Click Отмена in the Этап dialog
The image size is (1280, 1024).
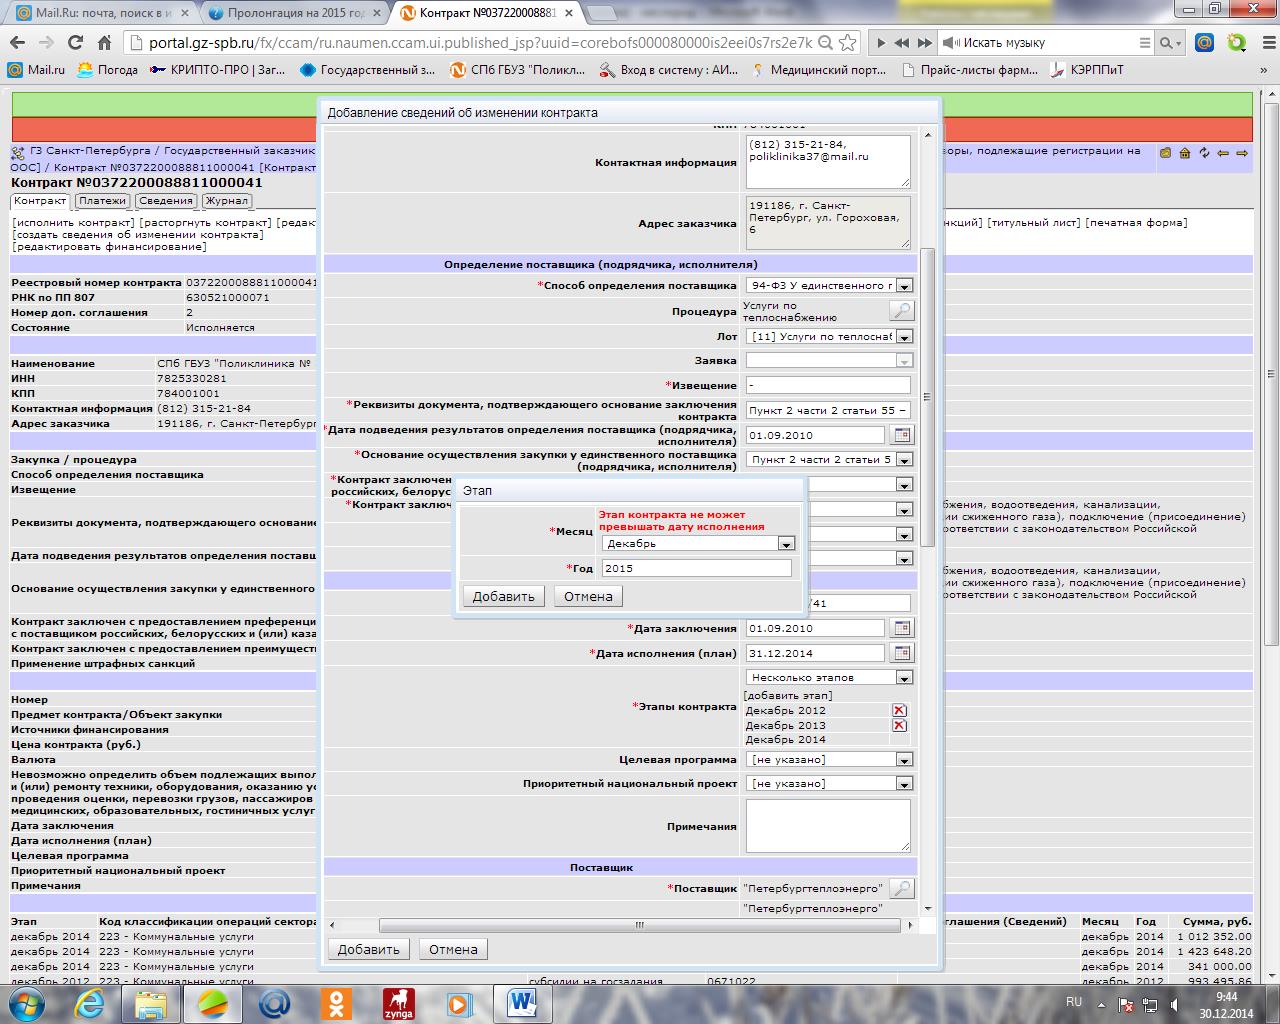588,596
